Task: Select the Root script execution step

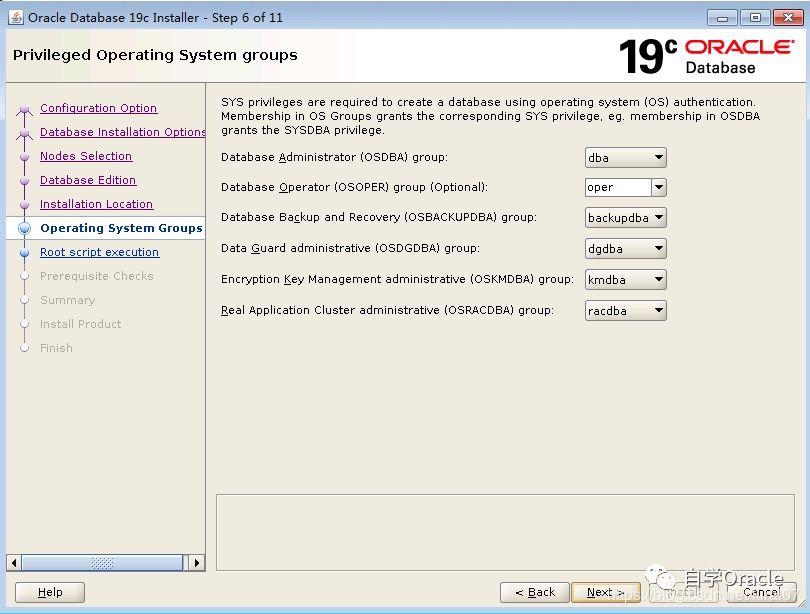Action: pos(99,252)
